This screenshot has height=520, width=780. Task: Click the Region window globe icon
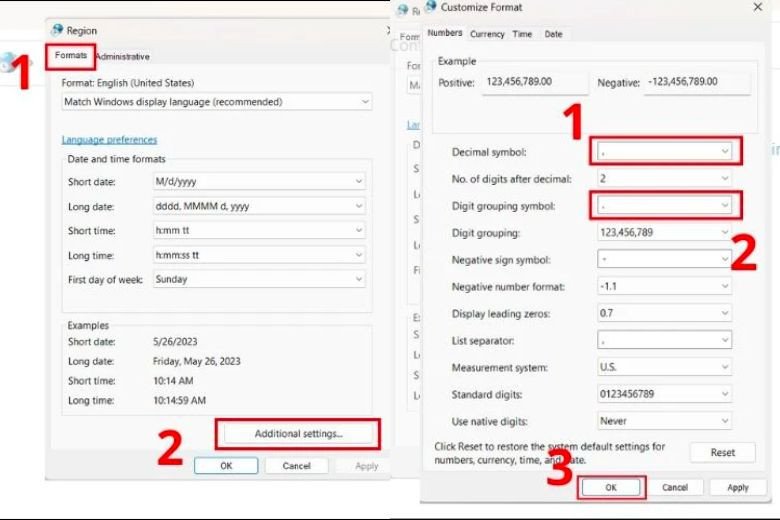tap(57, 30)
